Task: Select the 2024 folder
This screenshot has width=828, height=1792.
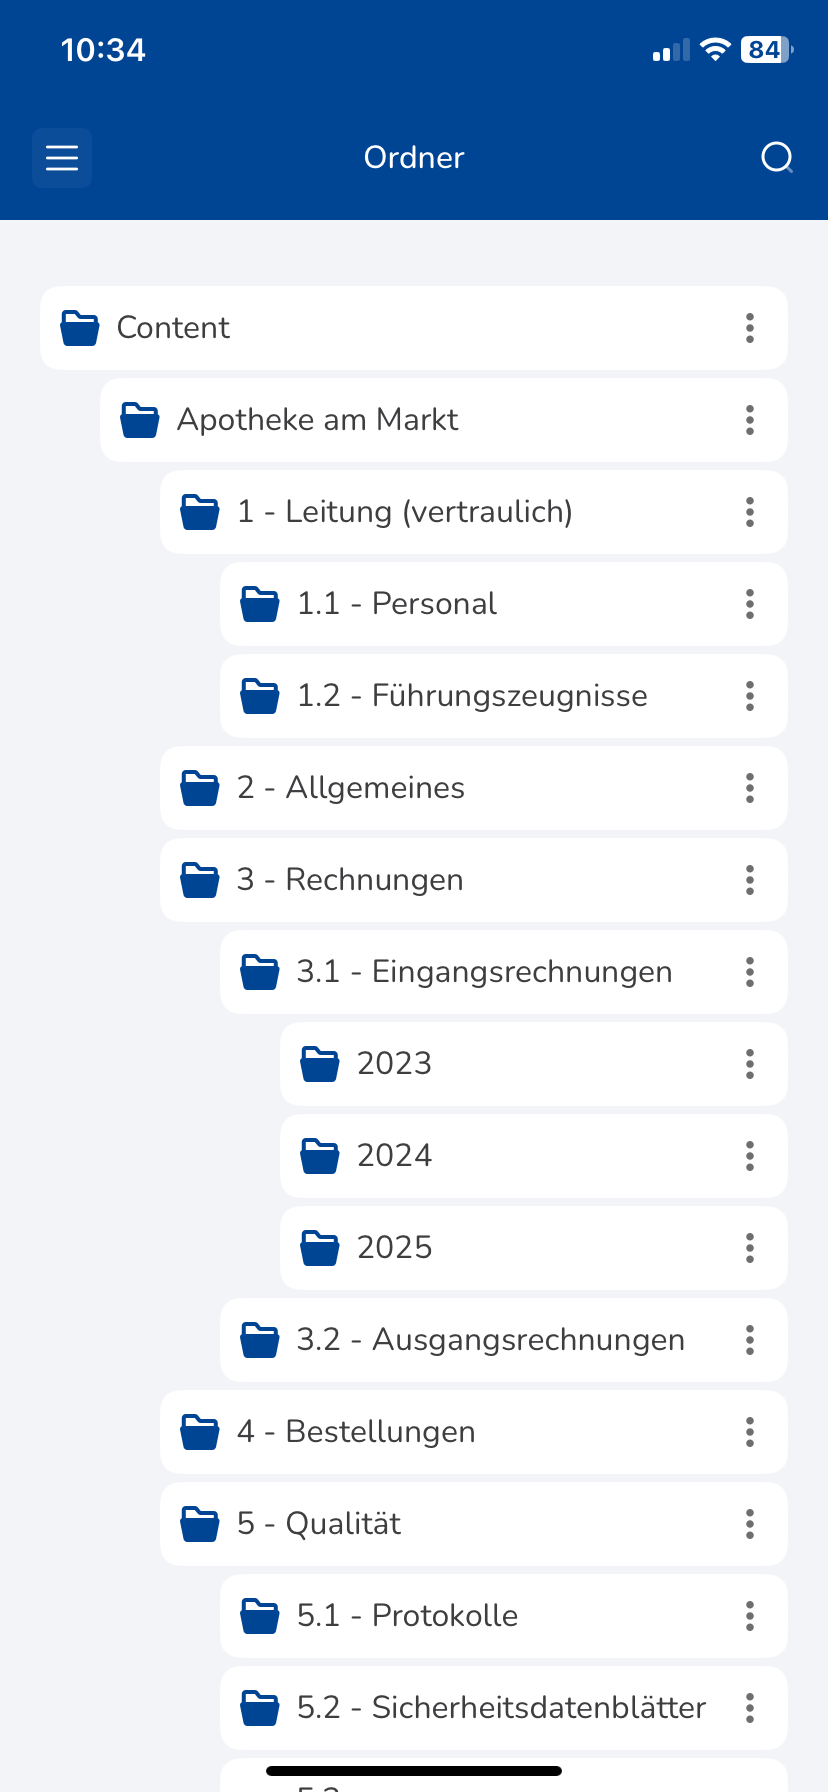Action: tap(395, 1156)
